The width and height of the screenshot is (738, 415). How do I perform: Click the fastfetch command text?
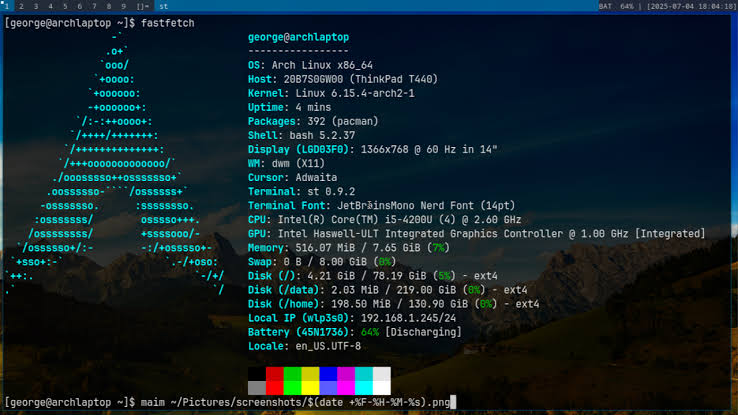168,23
